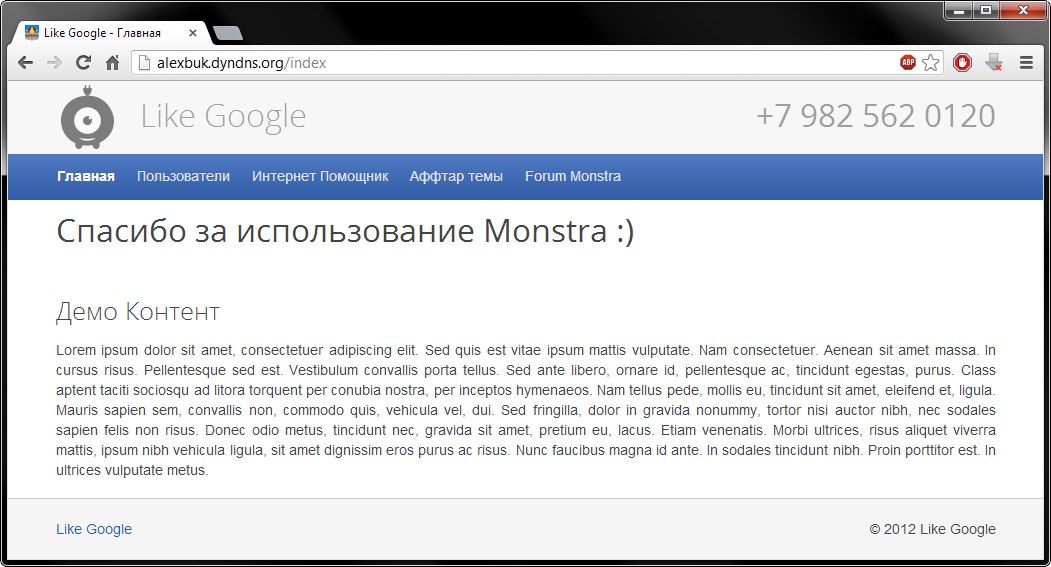Click the browser back arrow
Screen dimensions: 1051x567
pyautogui.click(x=26, y=63)
